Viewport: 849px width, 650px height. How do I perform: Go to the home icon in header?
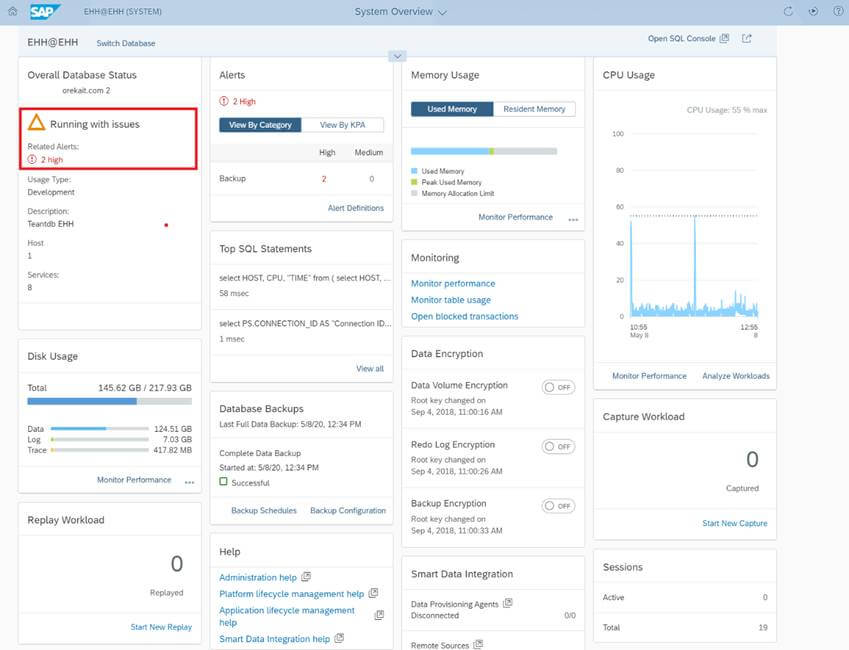click(x=13, y=11)
